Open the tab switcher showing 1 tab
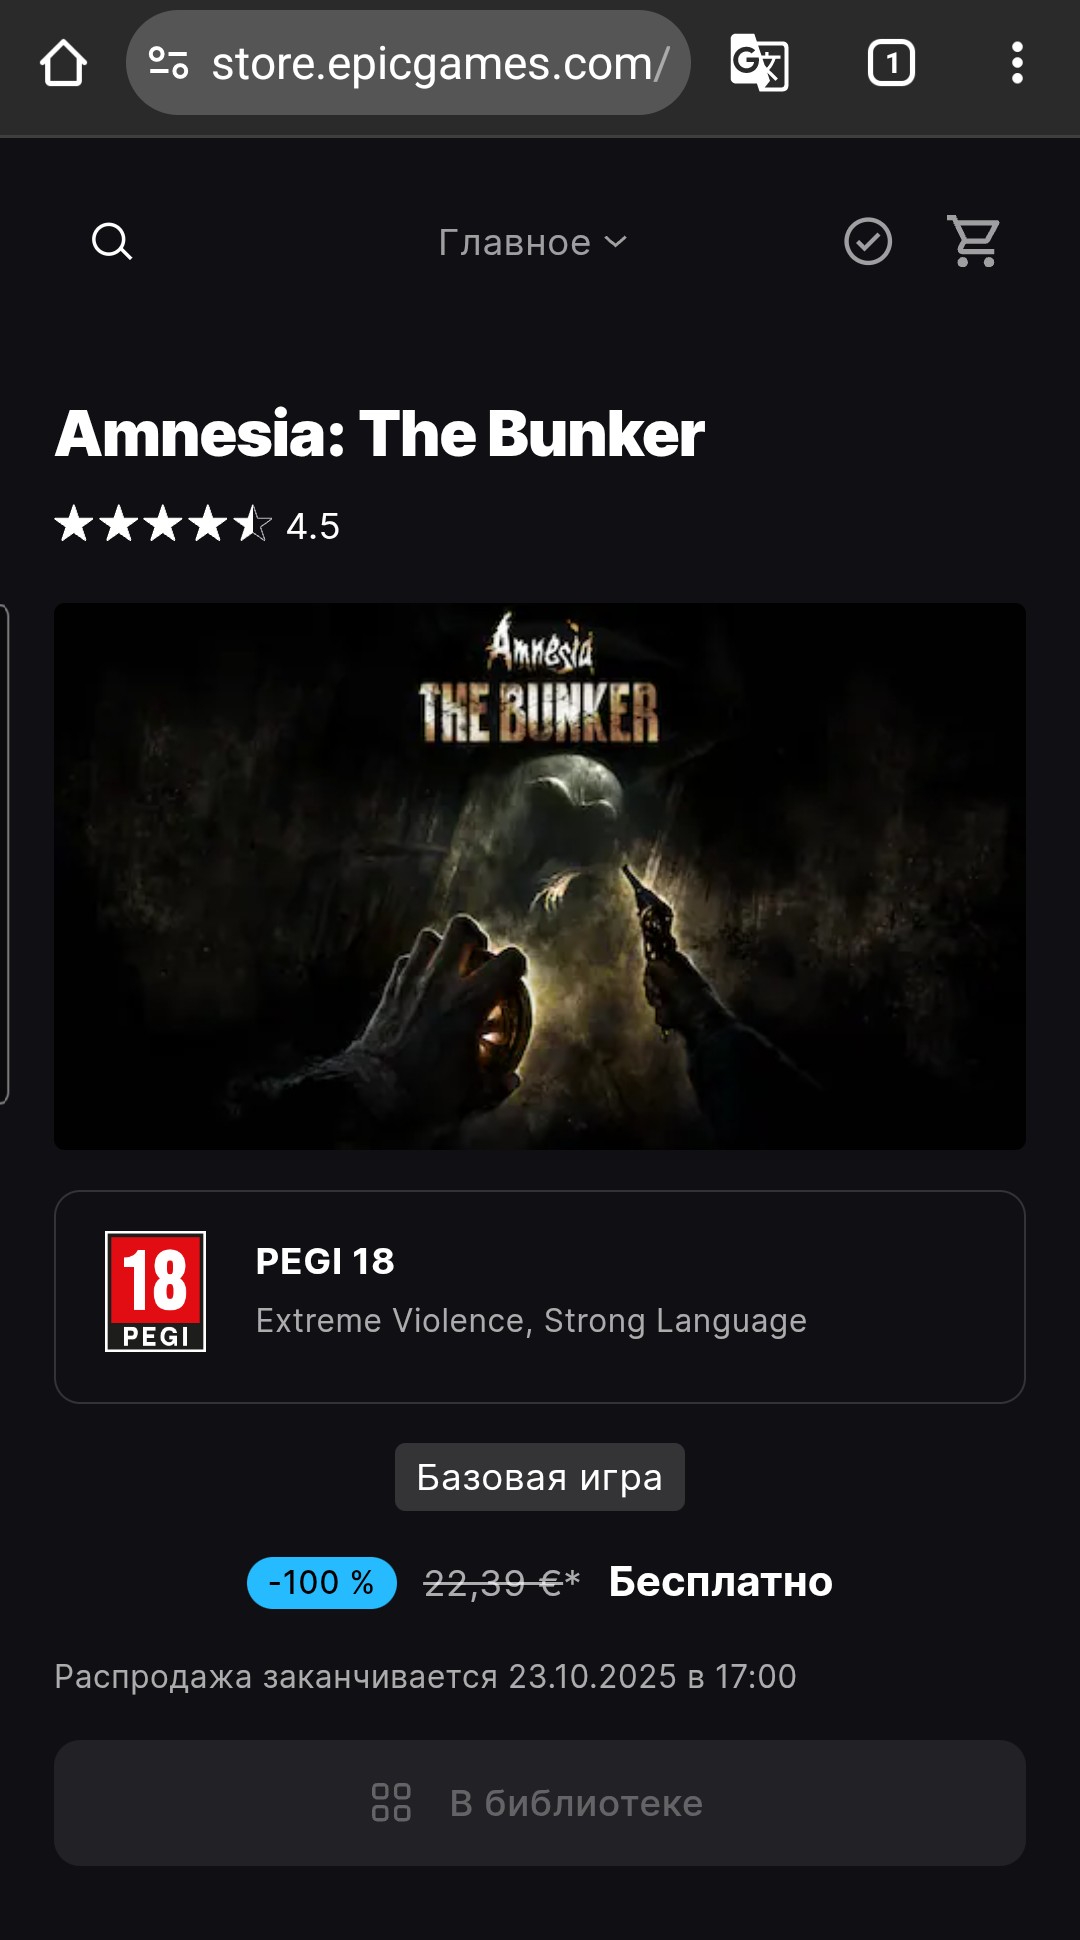The width and height of the screenshot is (1080, 1940). (x=891, y=63)
